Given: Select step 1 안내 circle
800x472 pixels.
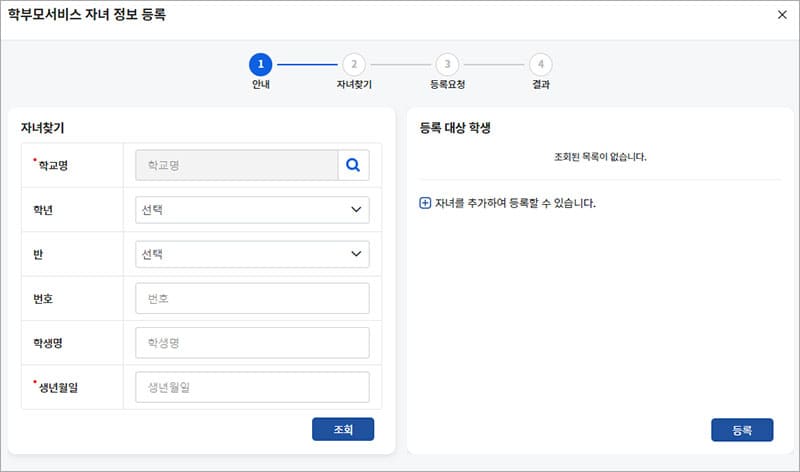Looking at the screenshot, I should (x=261, y=64).
